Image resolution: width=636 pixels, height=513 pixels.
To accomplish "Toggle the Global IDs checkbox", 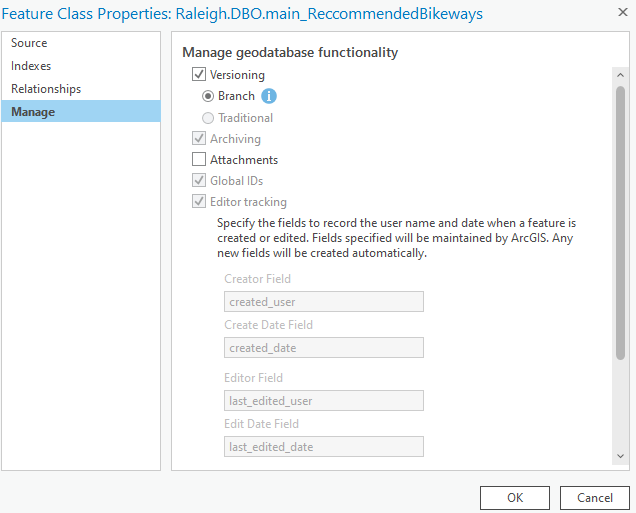I will click(x=198, y=181).
